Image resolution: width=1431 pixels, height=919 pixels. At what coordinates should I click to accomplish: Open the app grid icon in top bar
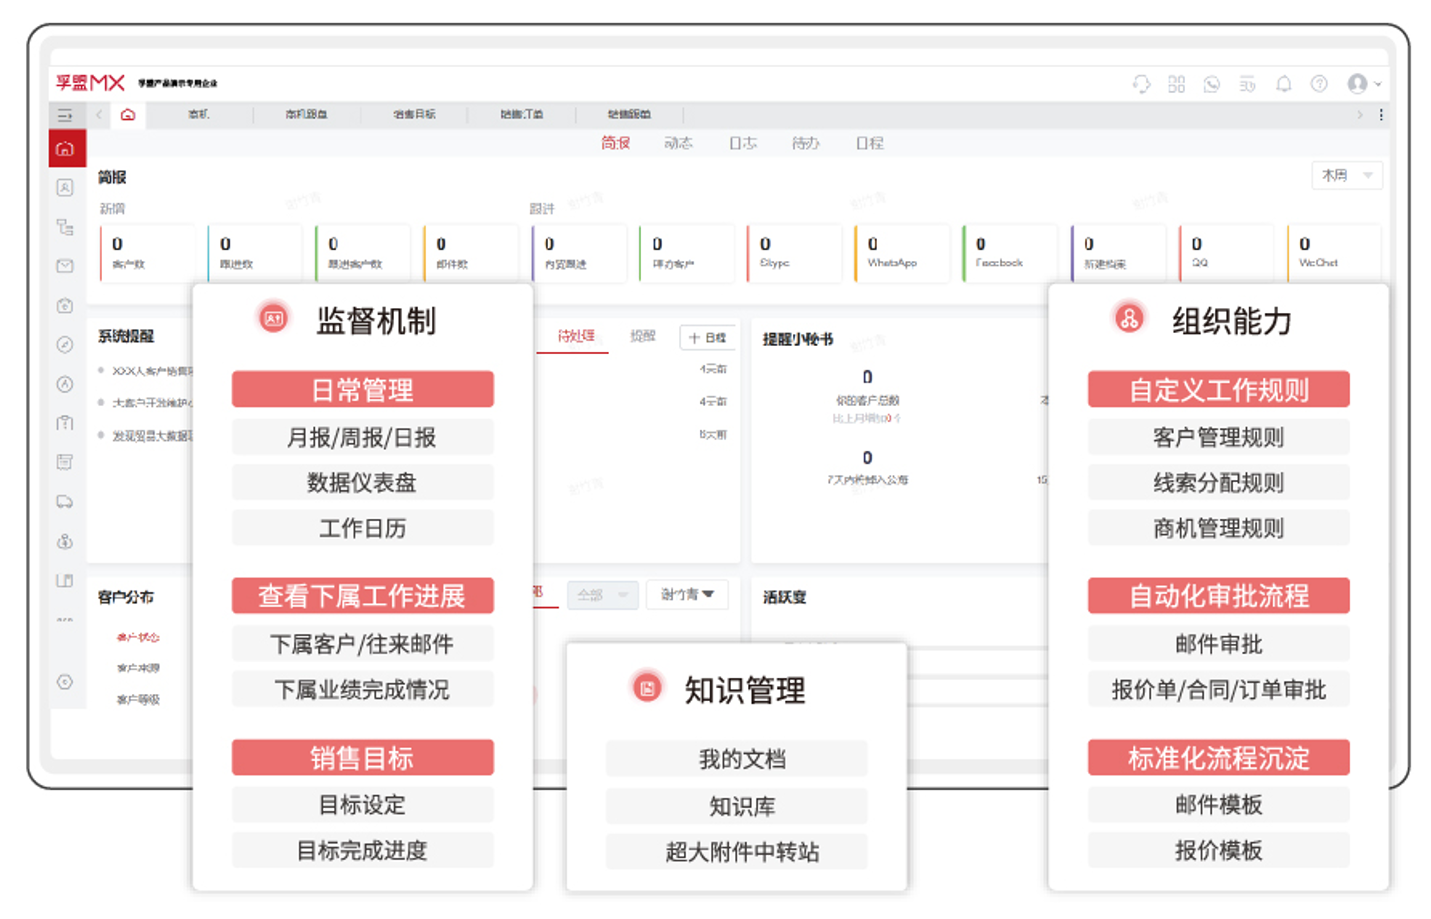pos(1177,84)
